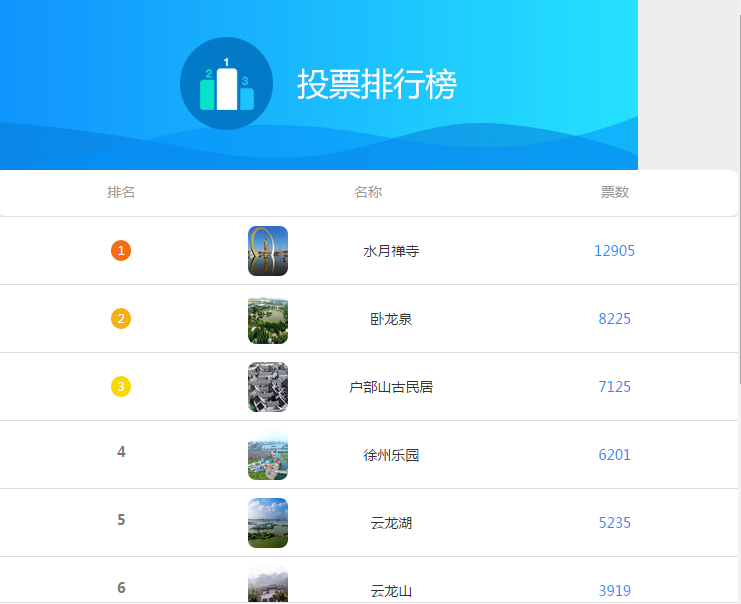Click the 排名 column header
Viewport: 741px width, 604px height.
pos(121,192)
